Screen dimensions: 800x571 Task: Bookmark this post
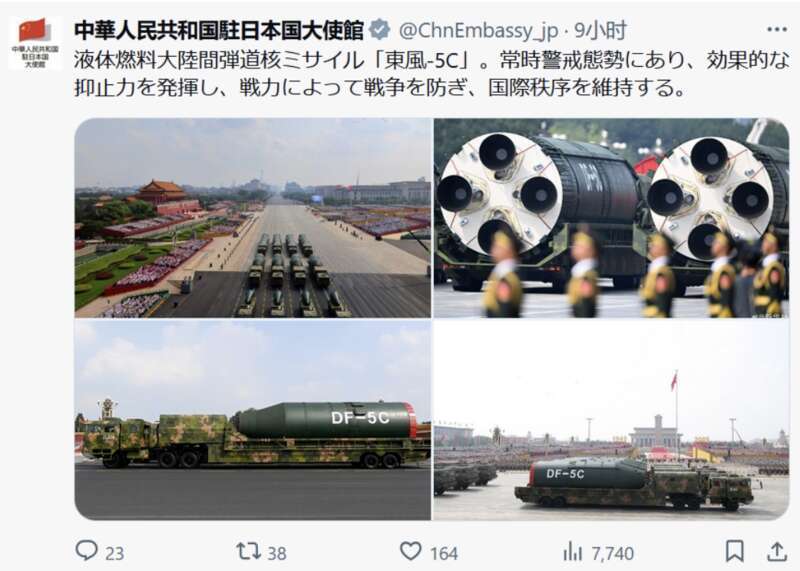point(734,552)
